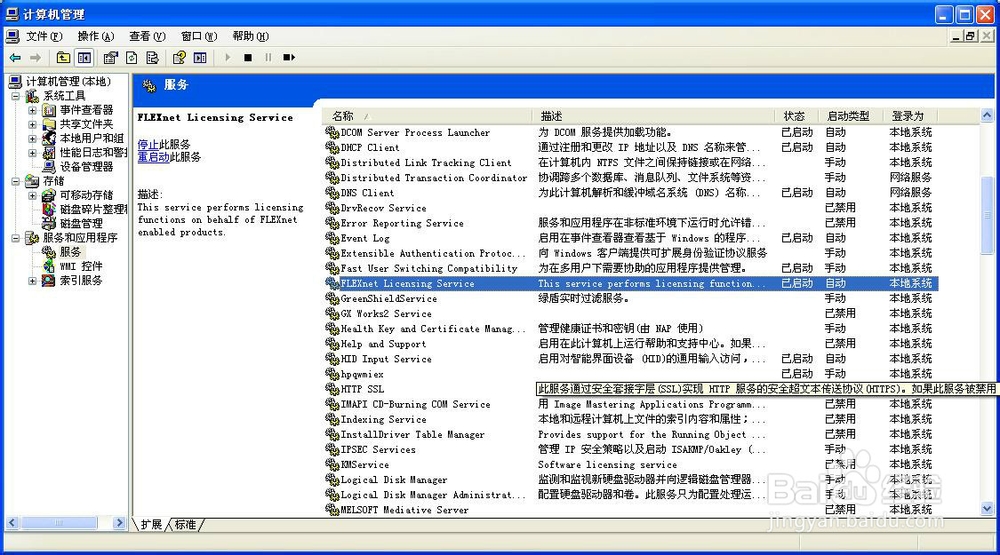Expand the 本地用户和组 node

click(32, 138)
